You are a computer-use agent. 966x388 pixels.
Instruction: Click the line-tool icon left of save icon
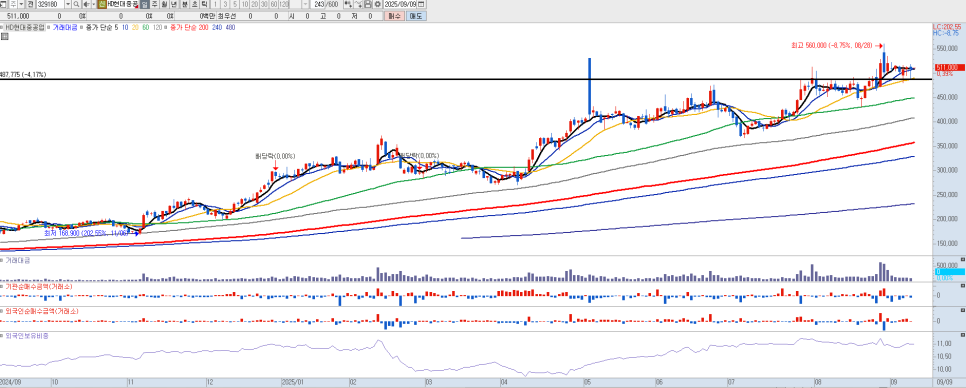(x=358, y=4)
